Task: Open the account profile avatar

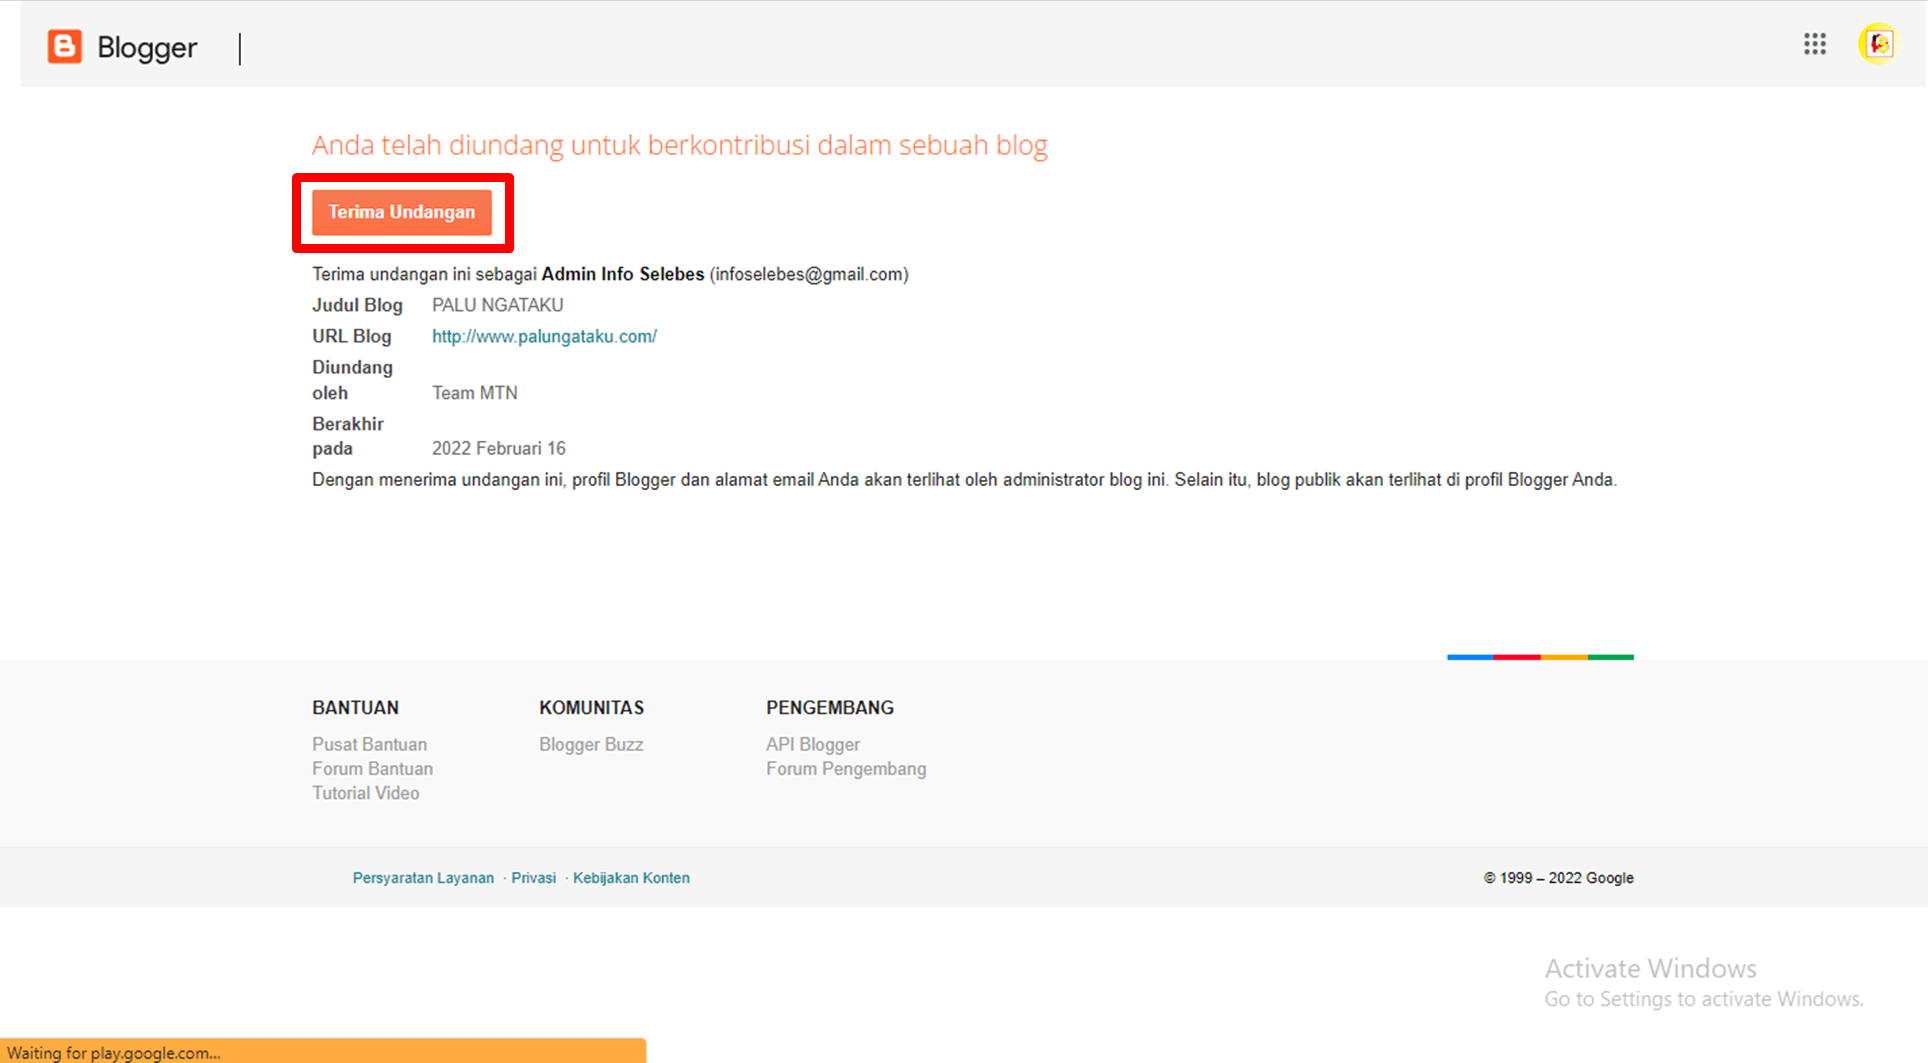Action: [x=1878, y=44]
